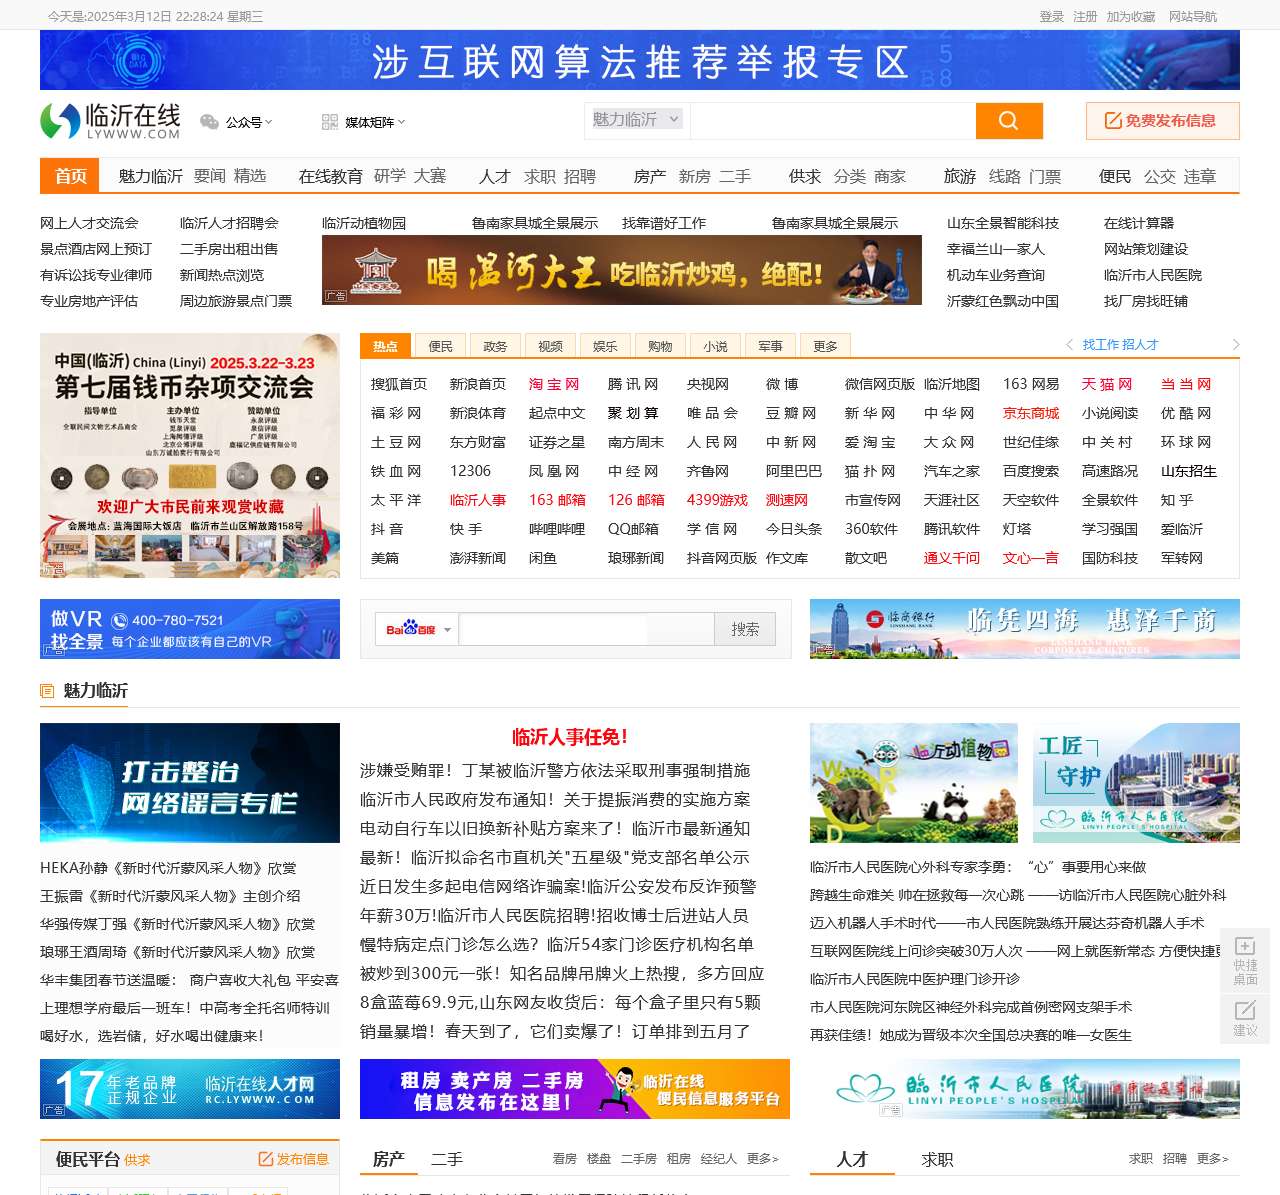The height and width of the screenshot is (1195, 1280).
Task: Click the 媒体矩阵 QR grid icon
Action: pos(330,122)
